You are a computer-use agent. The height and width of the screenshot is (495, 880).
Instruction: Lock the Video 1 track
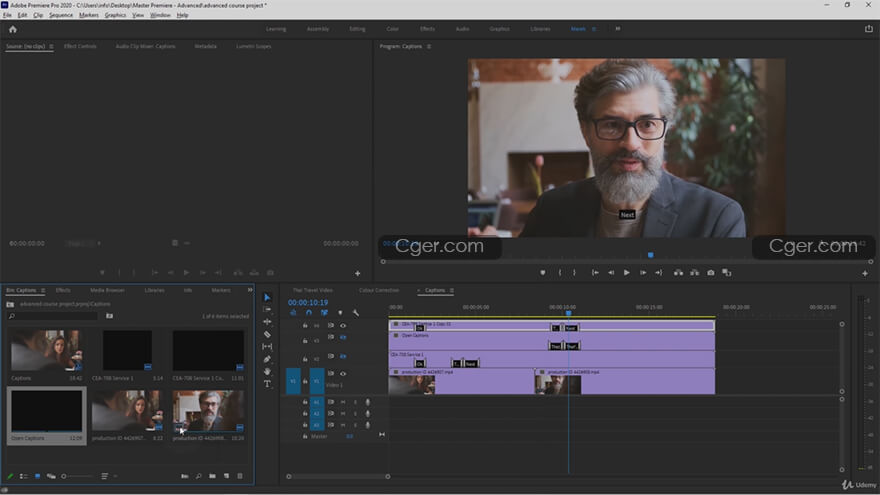[x=305, y=381]
